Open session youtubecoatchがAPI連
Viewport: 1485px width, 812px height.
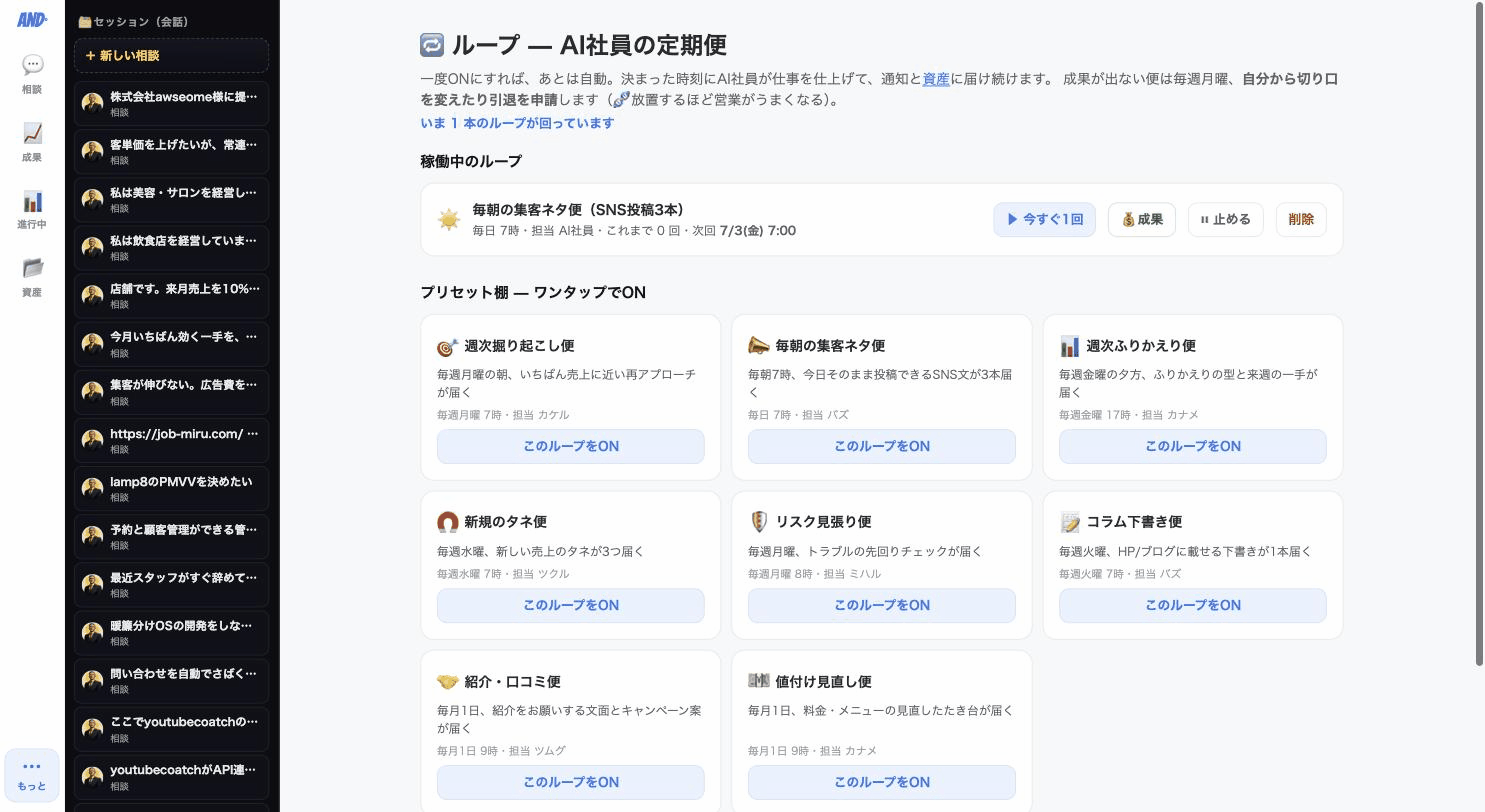[x=171, y=776]
